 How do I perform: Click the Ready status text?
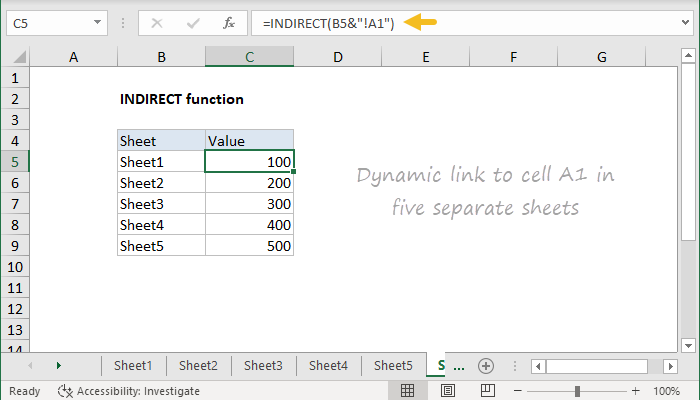click(x=25, y=391)
